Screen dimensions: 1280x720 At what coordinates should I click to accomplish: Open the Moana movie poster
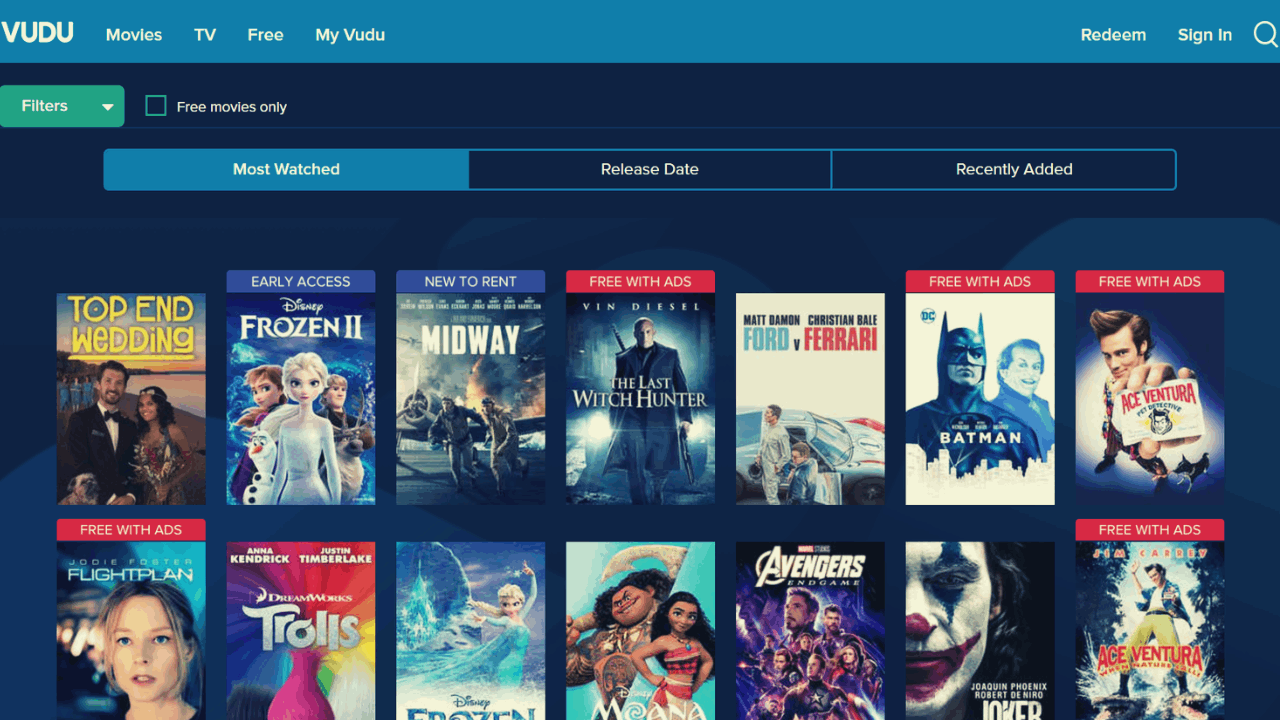tap(640, 631)
